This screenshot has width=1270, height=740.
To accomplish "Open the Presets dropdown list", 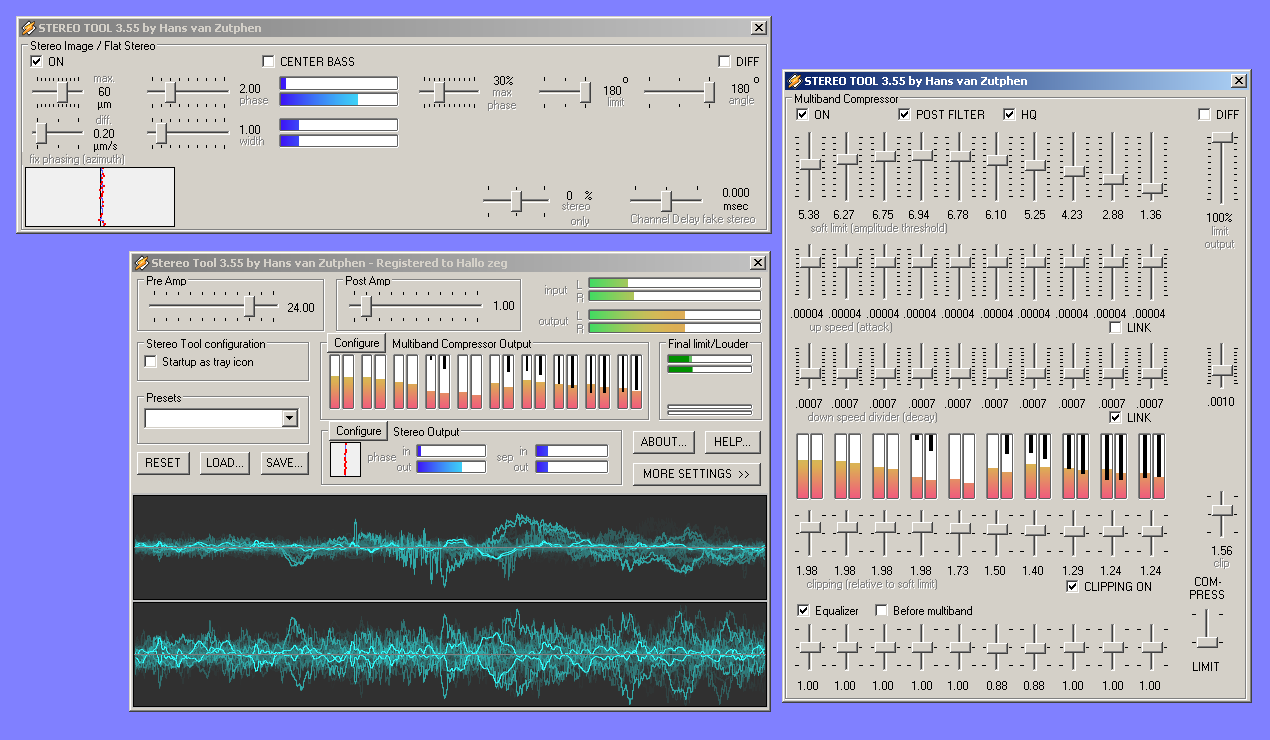I will [290, 419].
